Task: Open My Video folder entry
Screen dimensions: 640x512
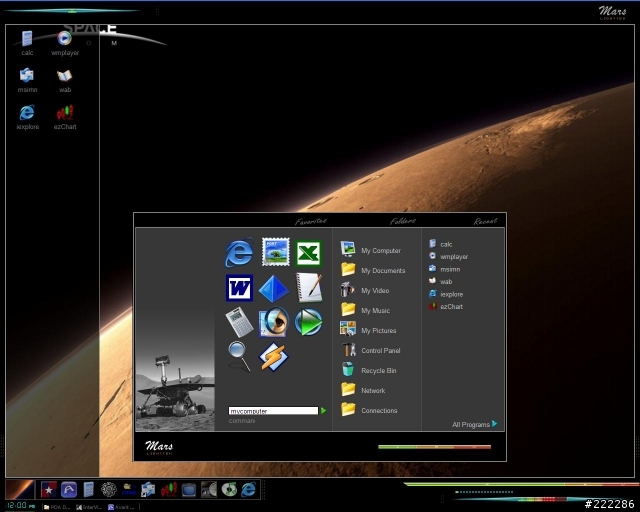Action: (365, 290)
